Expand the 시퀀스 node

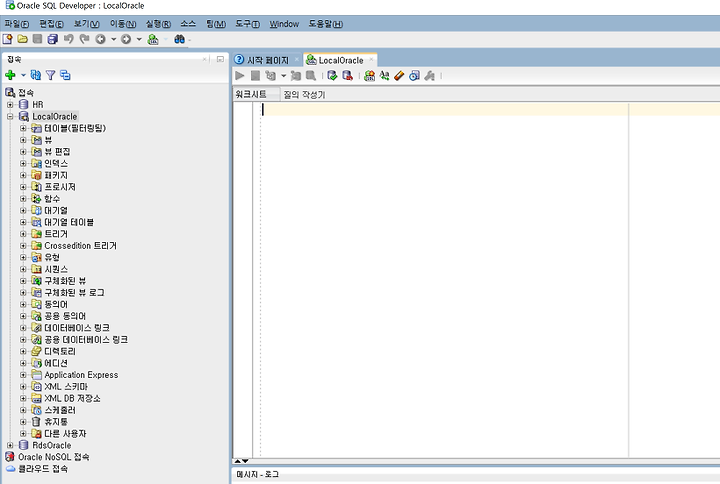tap(23, 269)
